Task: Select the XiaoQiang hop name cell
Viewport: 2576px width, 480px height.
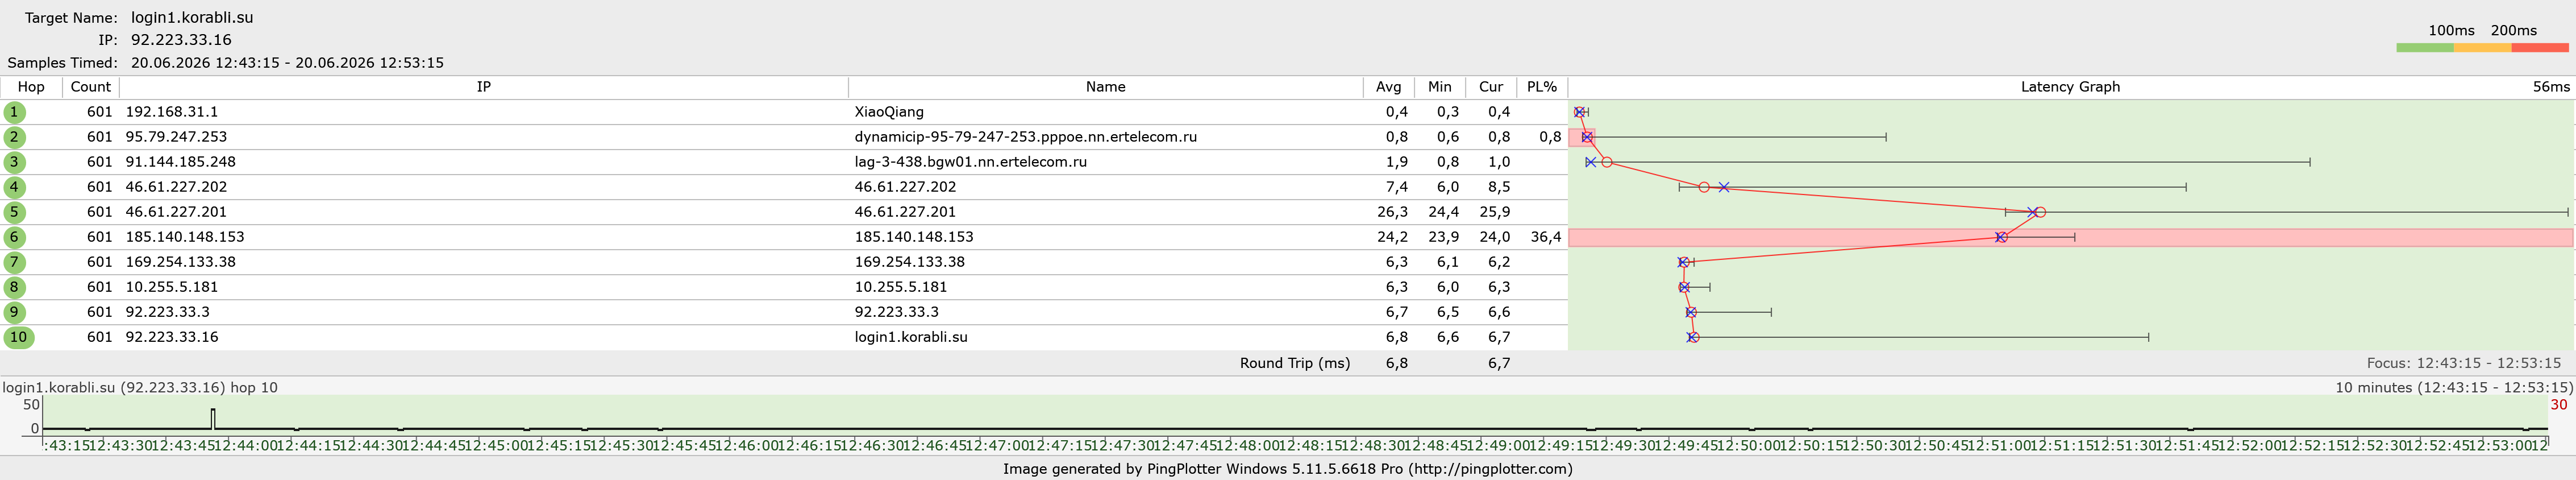Action: click(889, 112)
